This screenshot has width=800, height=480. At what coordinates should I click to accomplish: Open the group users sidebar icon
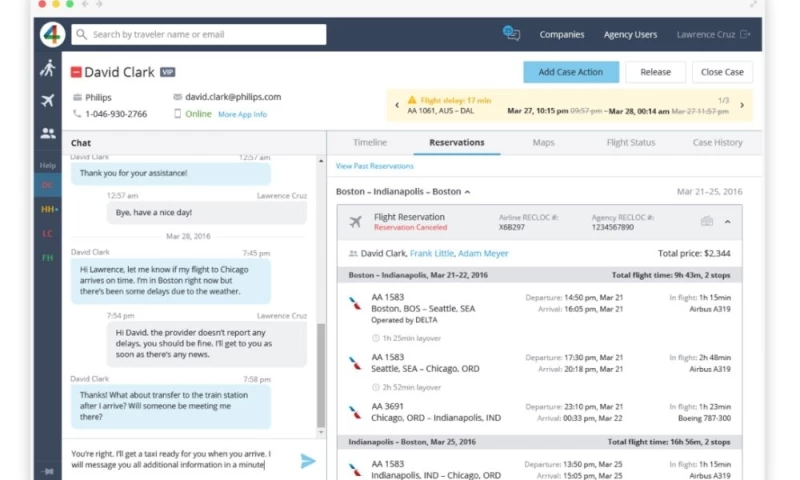coord(48,133)
